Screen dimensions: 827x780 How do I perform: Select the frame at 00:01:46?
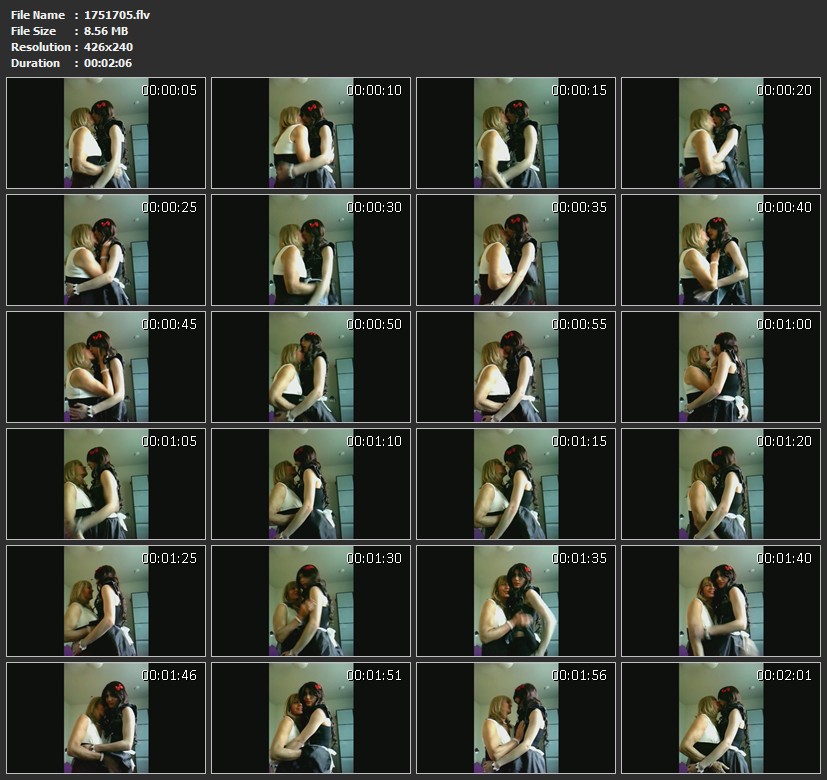(106, 718)
